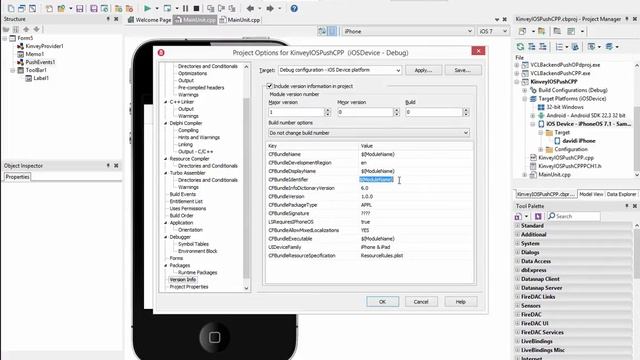Open the Data Explorer tab
The width and height of the screenshot is (640, 360).
coord(621,194)
